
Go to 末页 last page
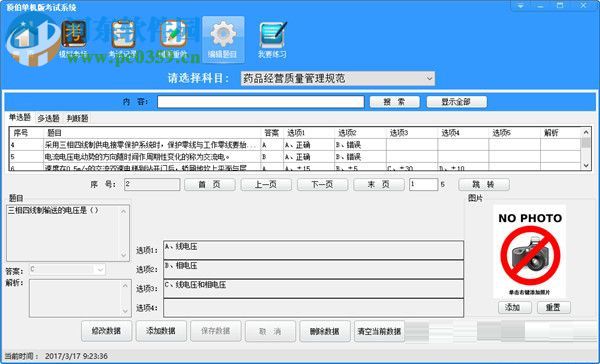tap(379, 184)
